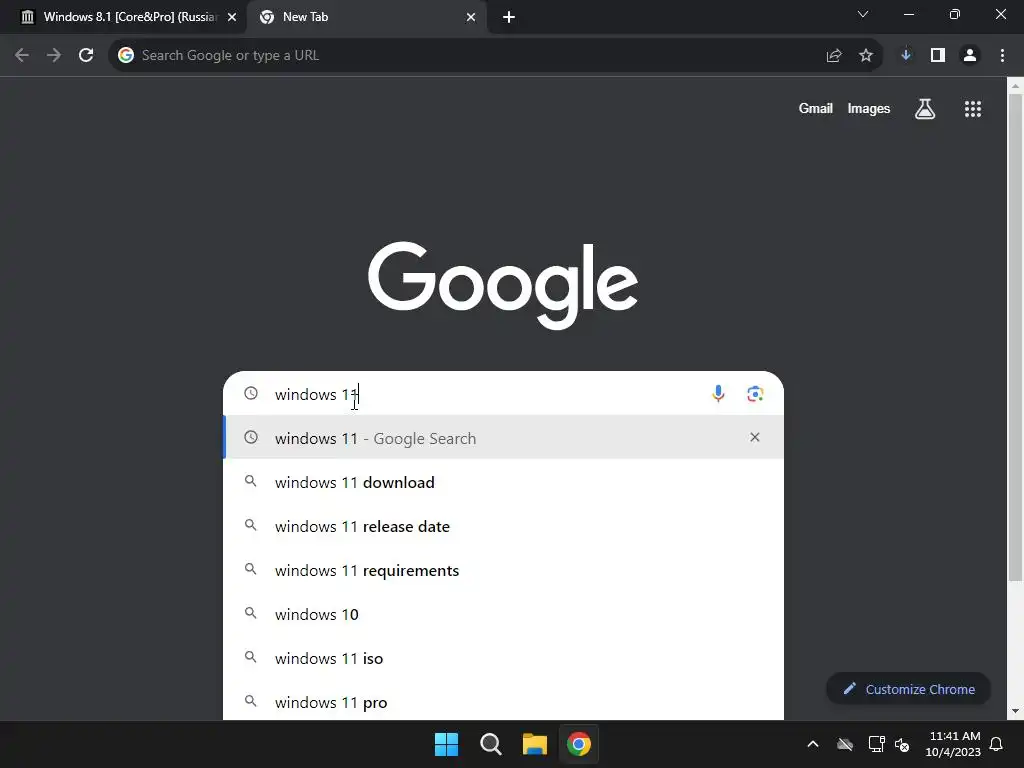Click the network status tray icon
This screenshot has height=768, width=1024.
[x=876, y=744]
